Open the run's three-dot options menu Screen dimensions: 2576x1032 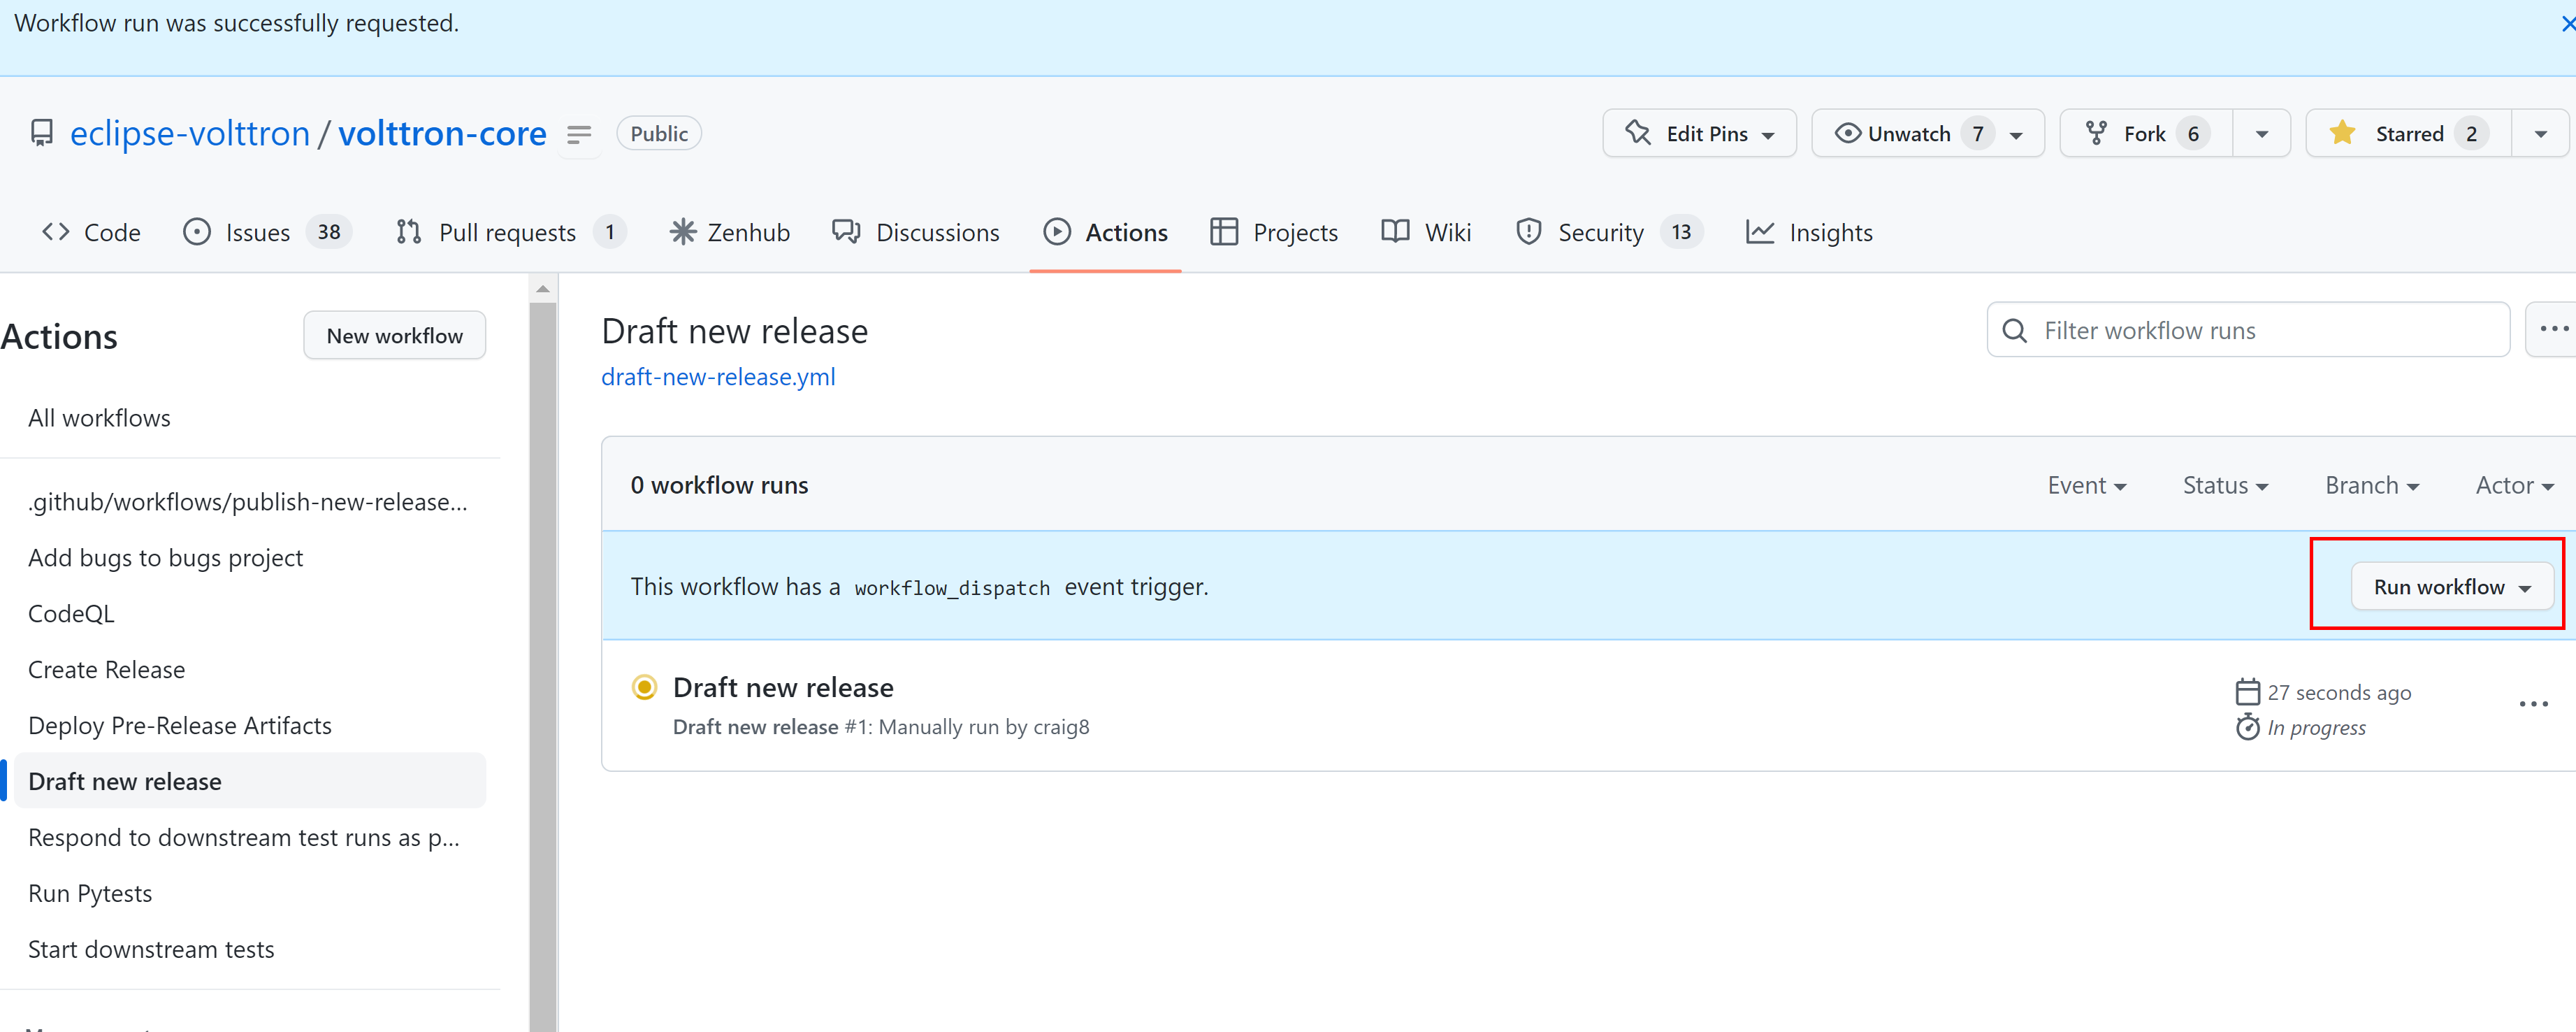point(2533,704)
